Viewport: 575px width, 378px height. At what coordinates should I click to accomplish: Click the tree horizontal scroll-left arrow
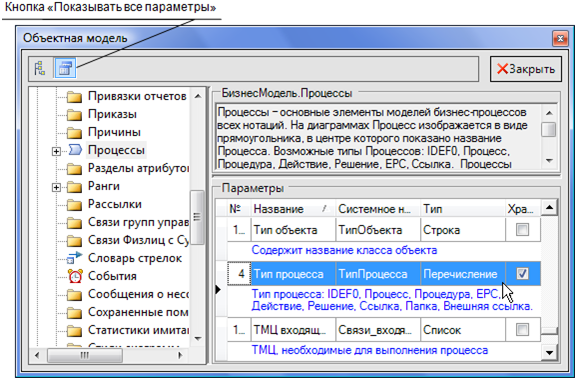click(37, 355)
